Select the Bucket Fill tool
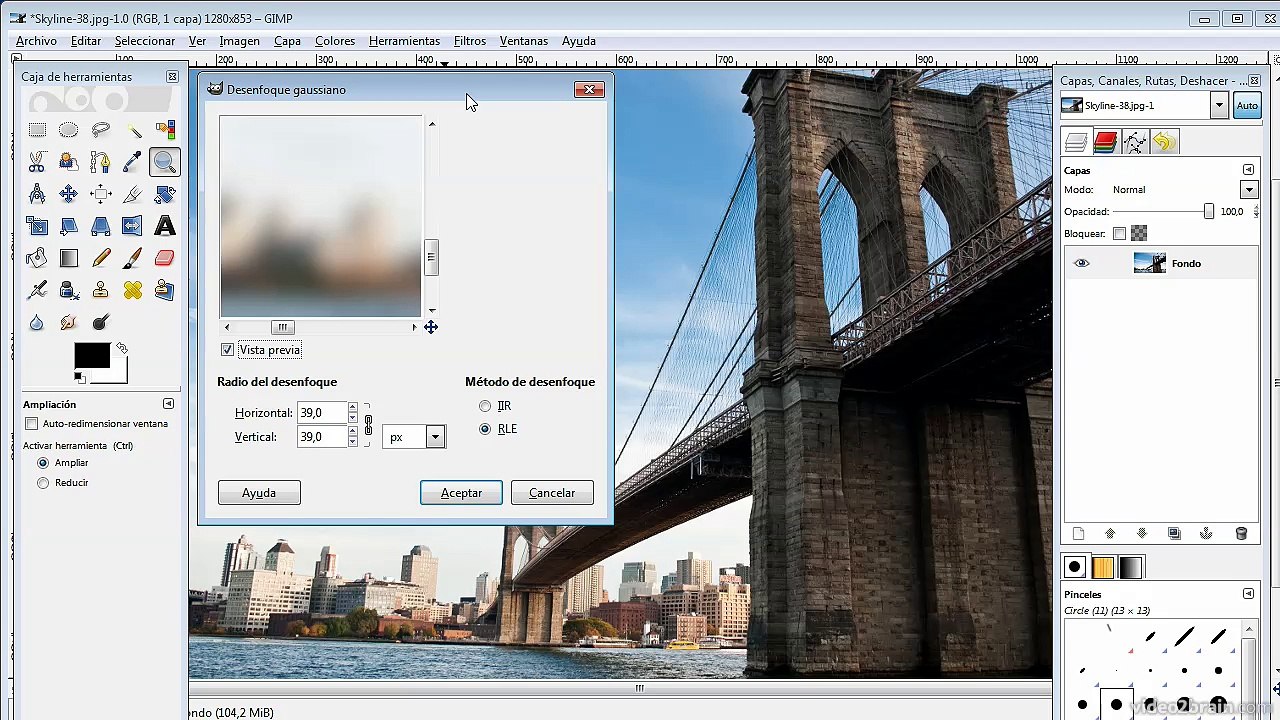This screenshot has height=720, width=1280. tap(37, 258)
